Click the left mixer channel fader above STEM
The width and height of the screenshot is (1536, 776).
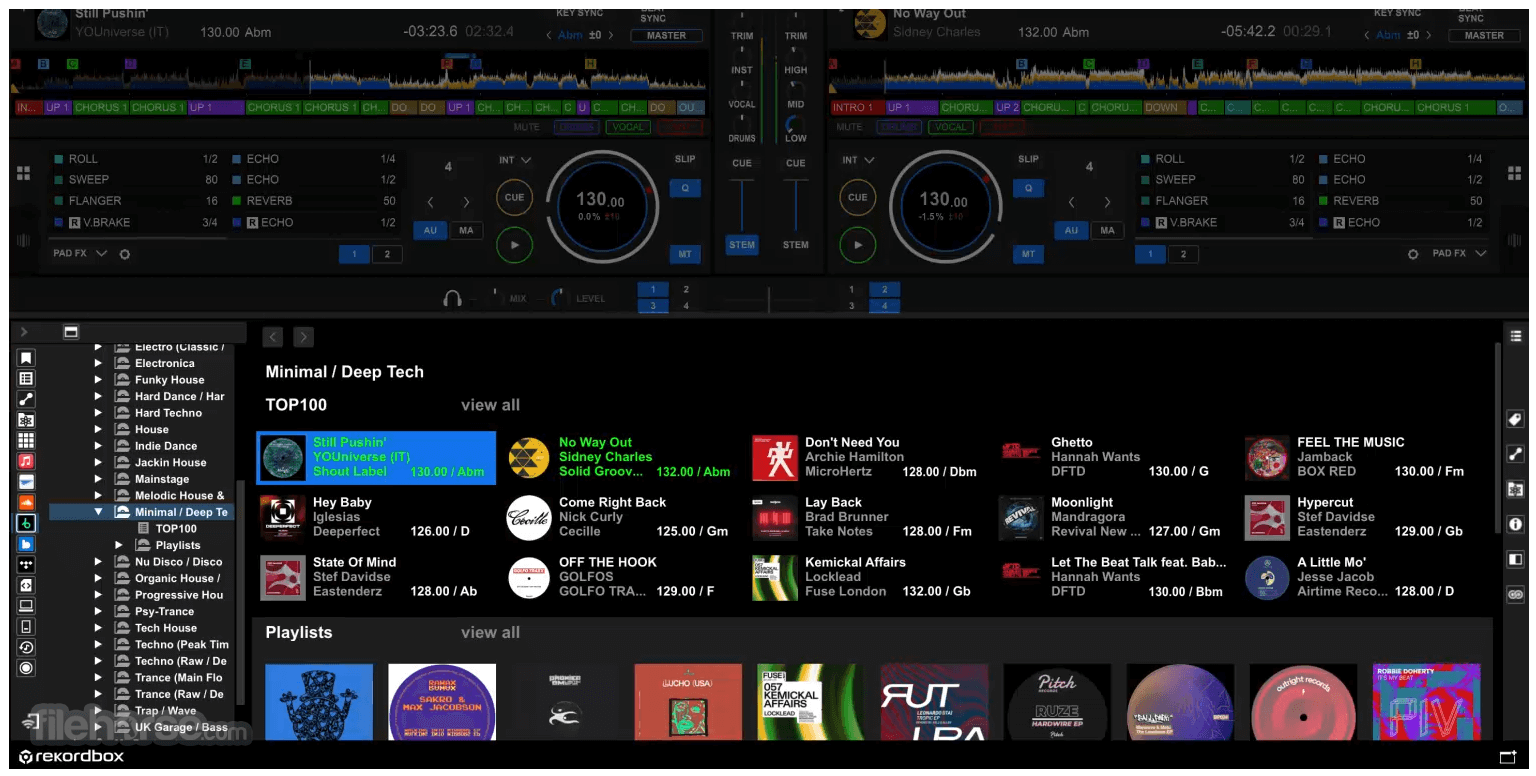[x=742, y=205]
